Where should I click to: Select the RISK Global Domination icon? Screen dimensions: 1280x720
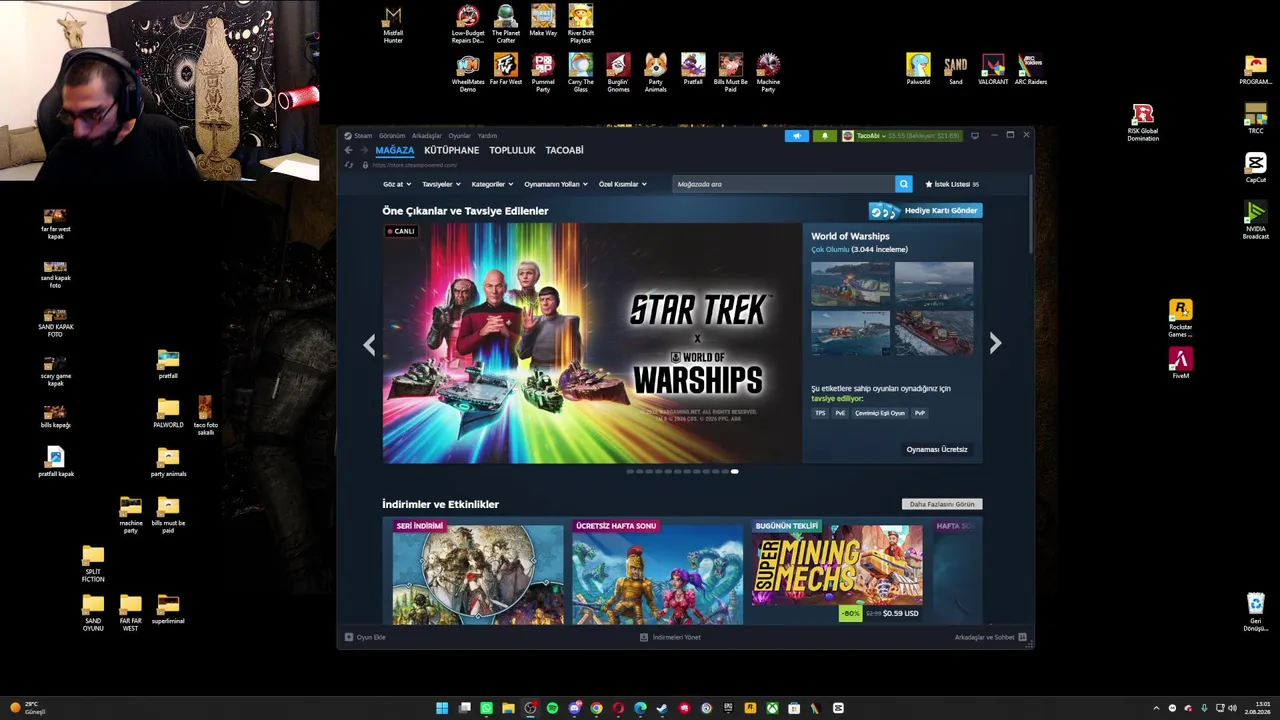coord(1143,123)
